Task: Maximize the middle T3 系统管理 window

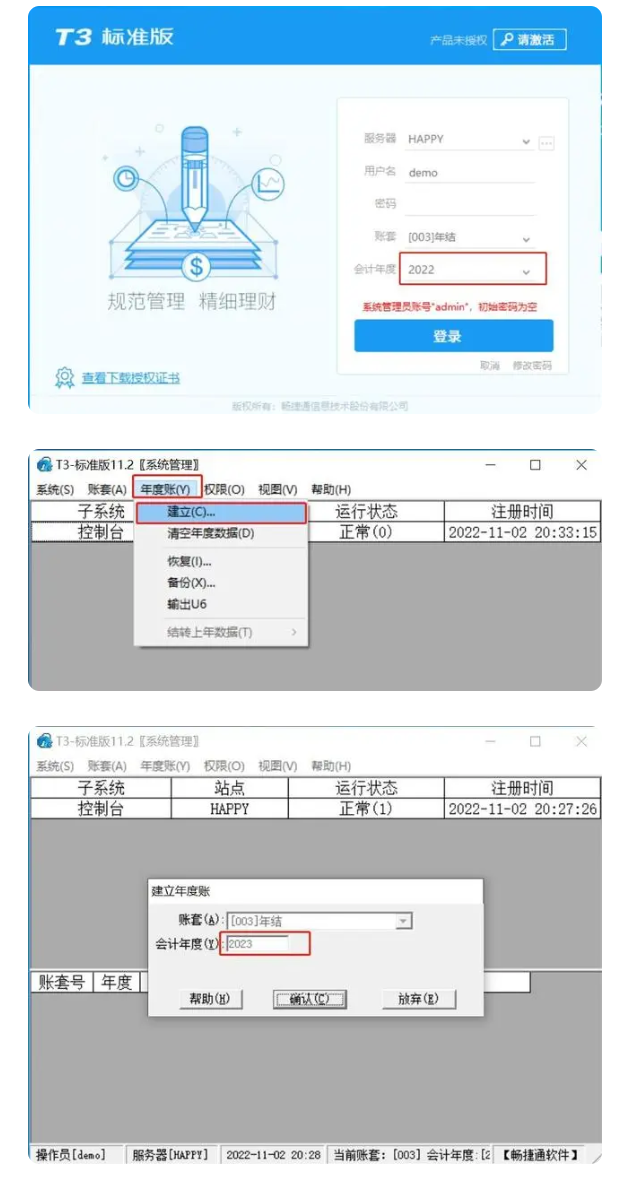Action: [535, 465]
